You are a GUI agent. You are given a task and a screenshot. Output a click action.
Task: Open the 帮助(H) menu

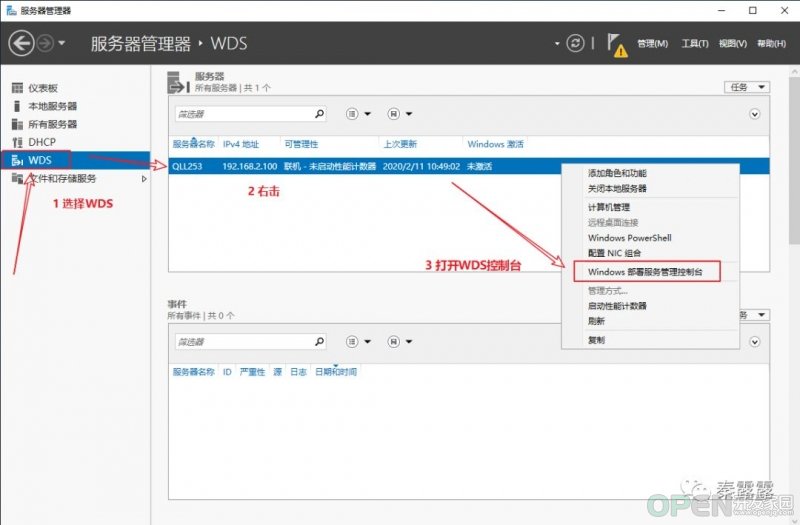click(771, 44)
